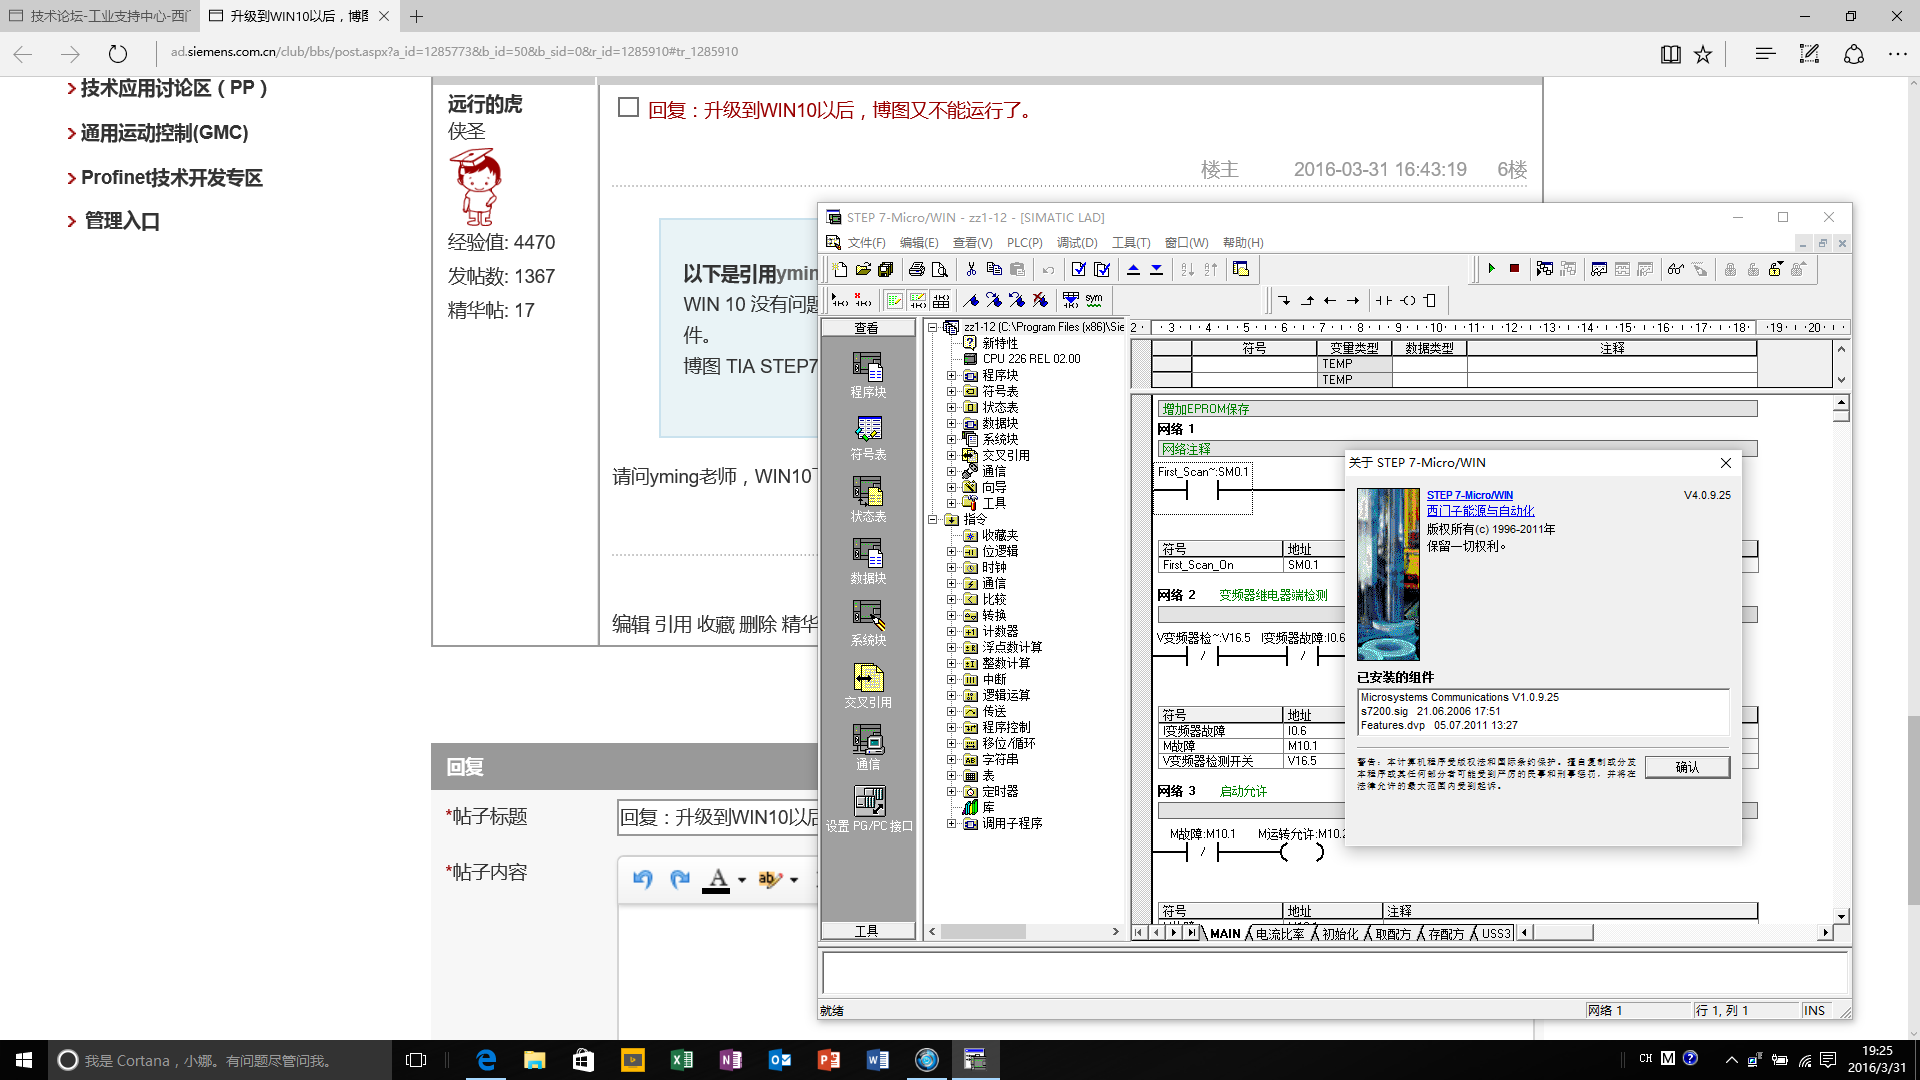1920x1080 pixels.
Task: Open Excel from the Windows taskbar
Action: (681, 1060)
